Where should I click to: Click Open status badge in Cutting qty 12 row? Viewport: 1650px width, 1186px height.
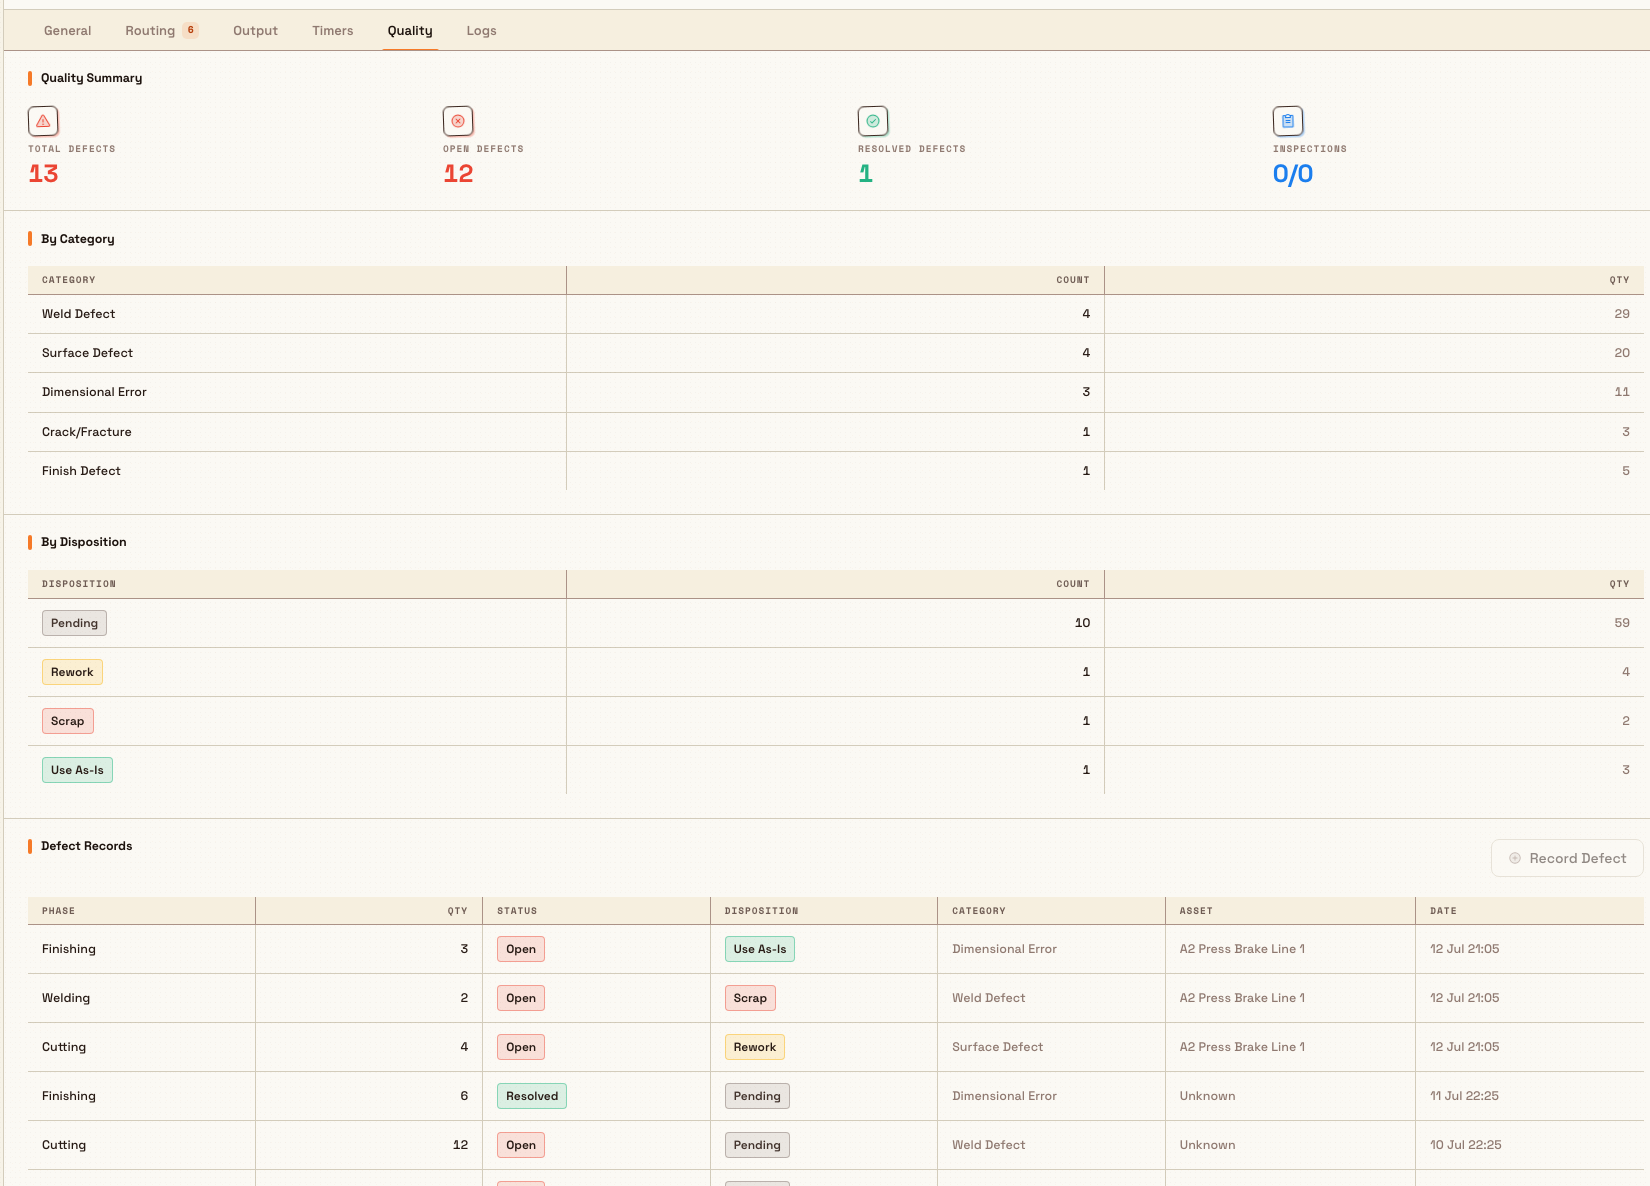pyautogui.click(x=521, y=1145)
